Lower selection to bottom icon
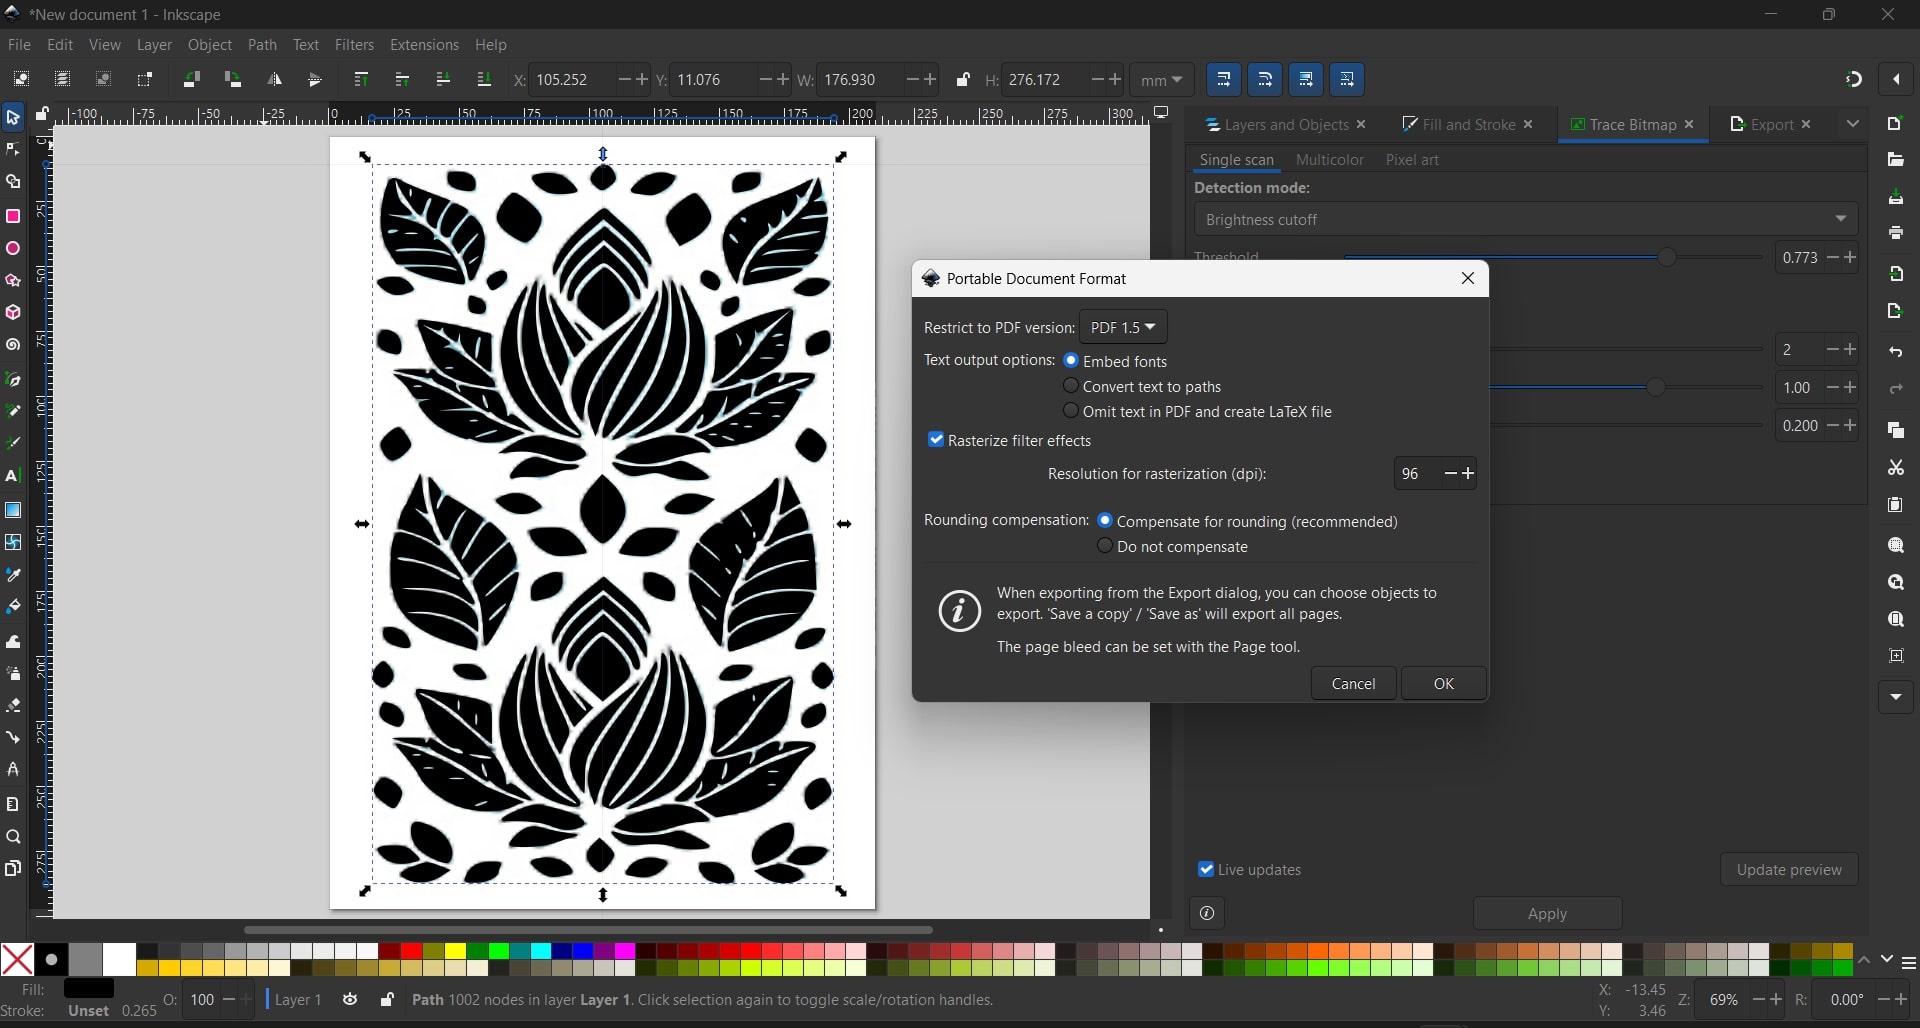This screenshot has height=1028, width=1920. [484, 80]
